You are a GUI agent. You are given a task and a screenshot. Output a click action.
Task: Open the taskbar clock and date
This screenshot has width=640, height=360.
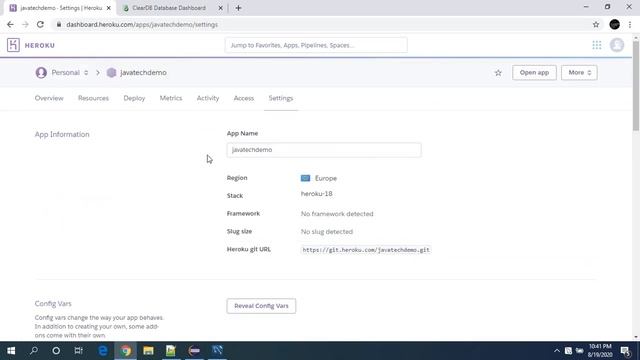600,351
